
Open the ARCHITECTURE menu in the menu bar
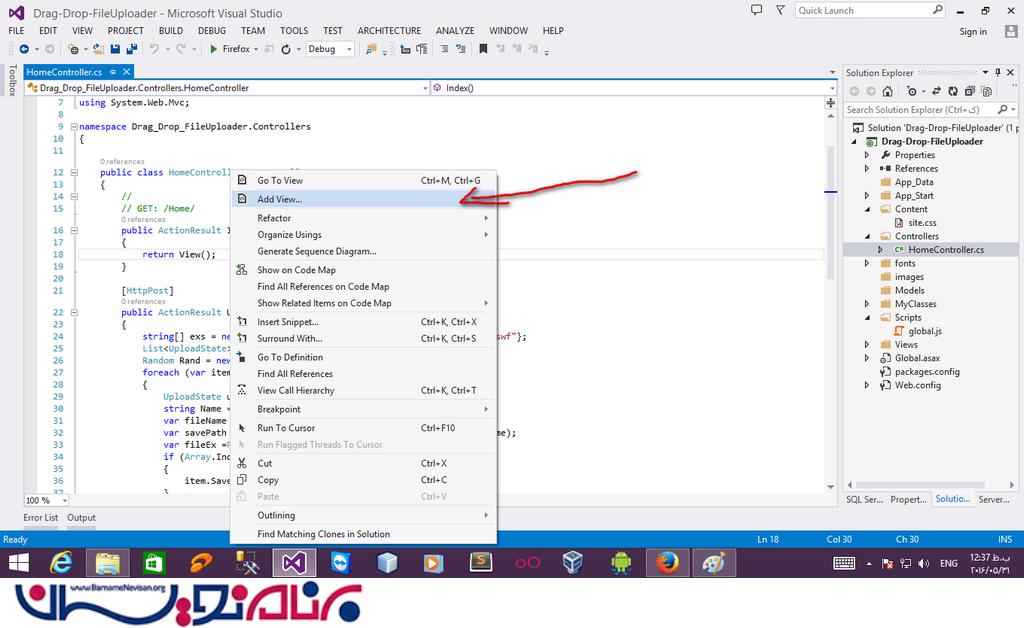coord(389,31)
